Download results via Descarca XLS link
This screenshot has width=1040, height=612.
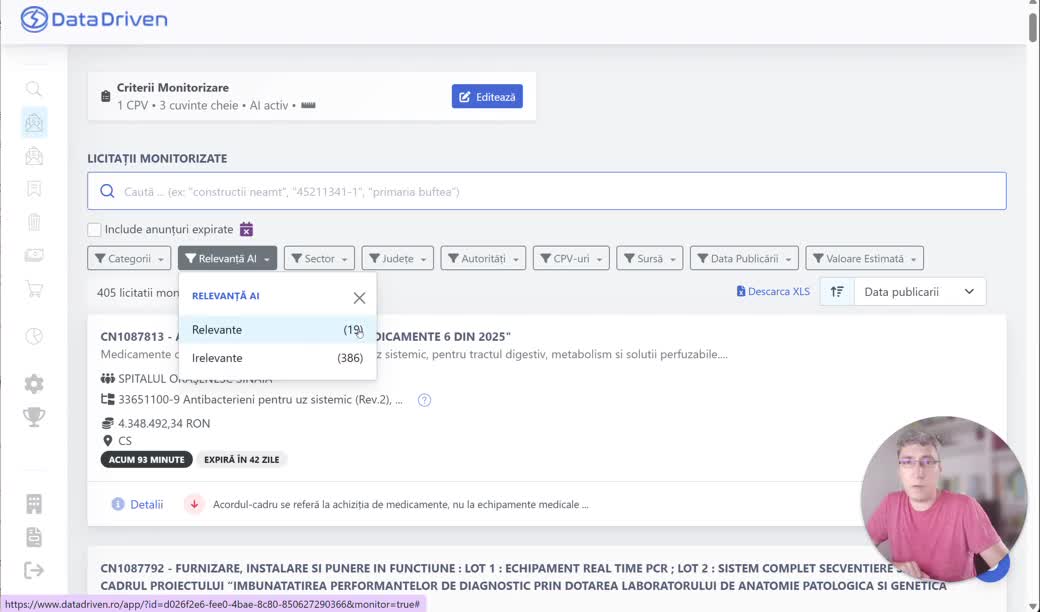point(773,292)
